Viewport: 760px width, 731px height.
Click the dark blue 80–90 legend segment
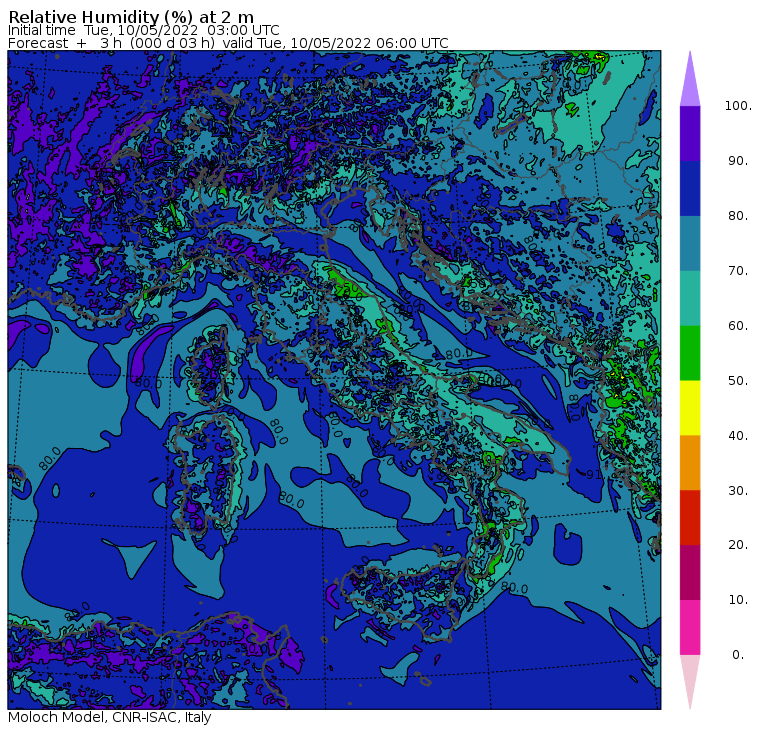[690, 188]
